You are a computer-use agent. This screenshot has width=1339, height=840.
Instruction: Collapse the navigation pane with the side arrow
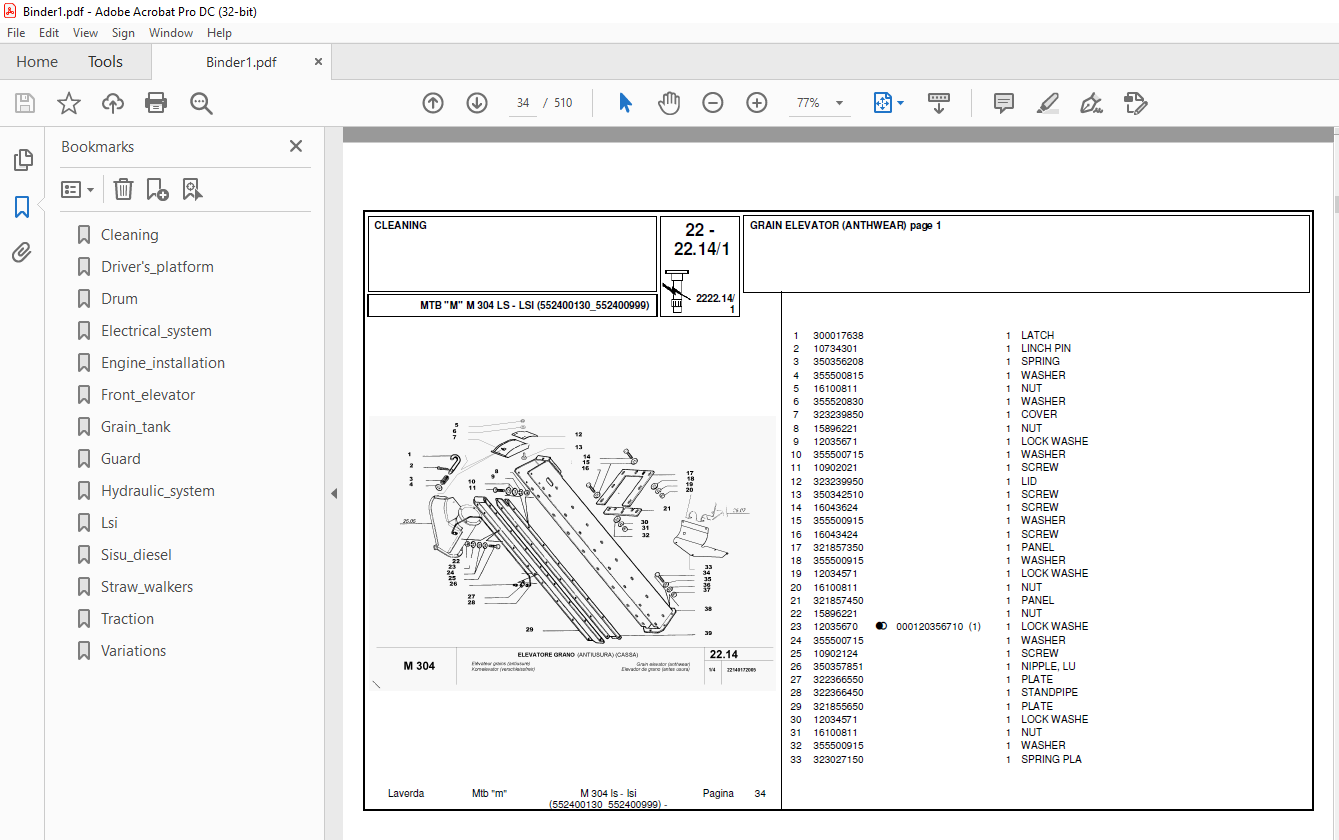334,493
